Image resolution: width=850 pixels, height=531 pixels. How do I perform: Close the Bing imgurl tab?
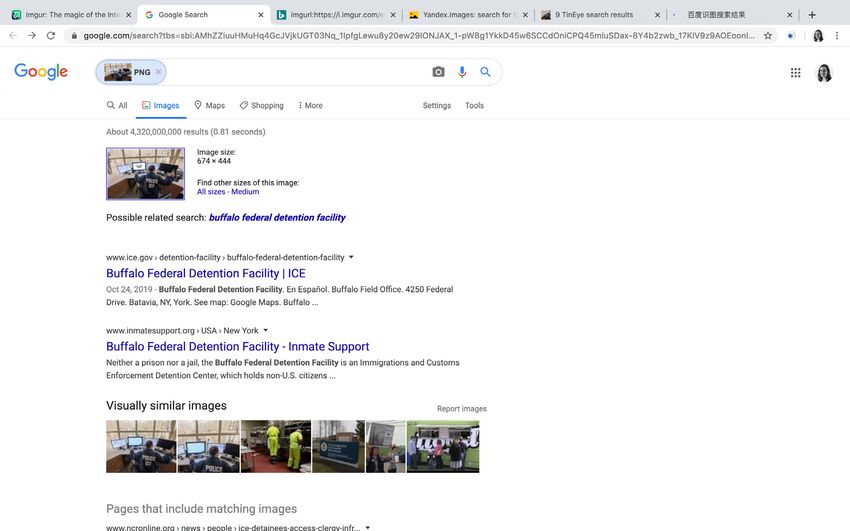[393, 15]
